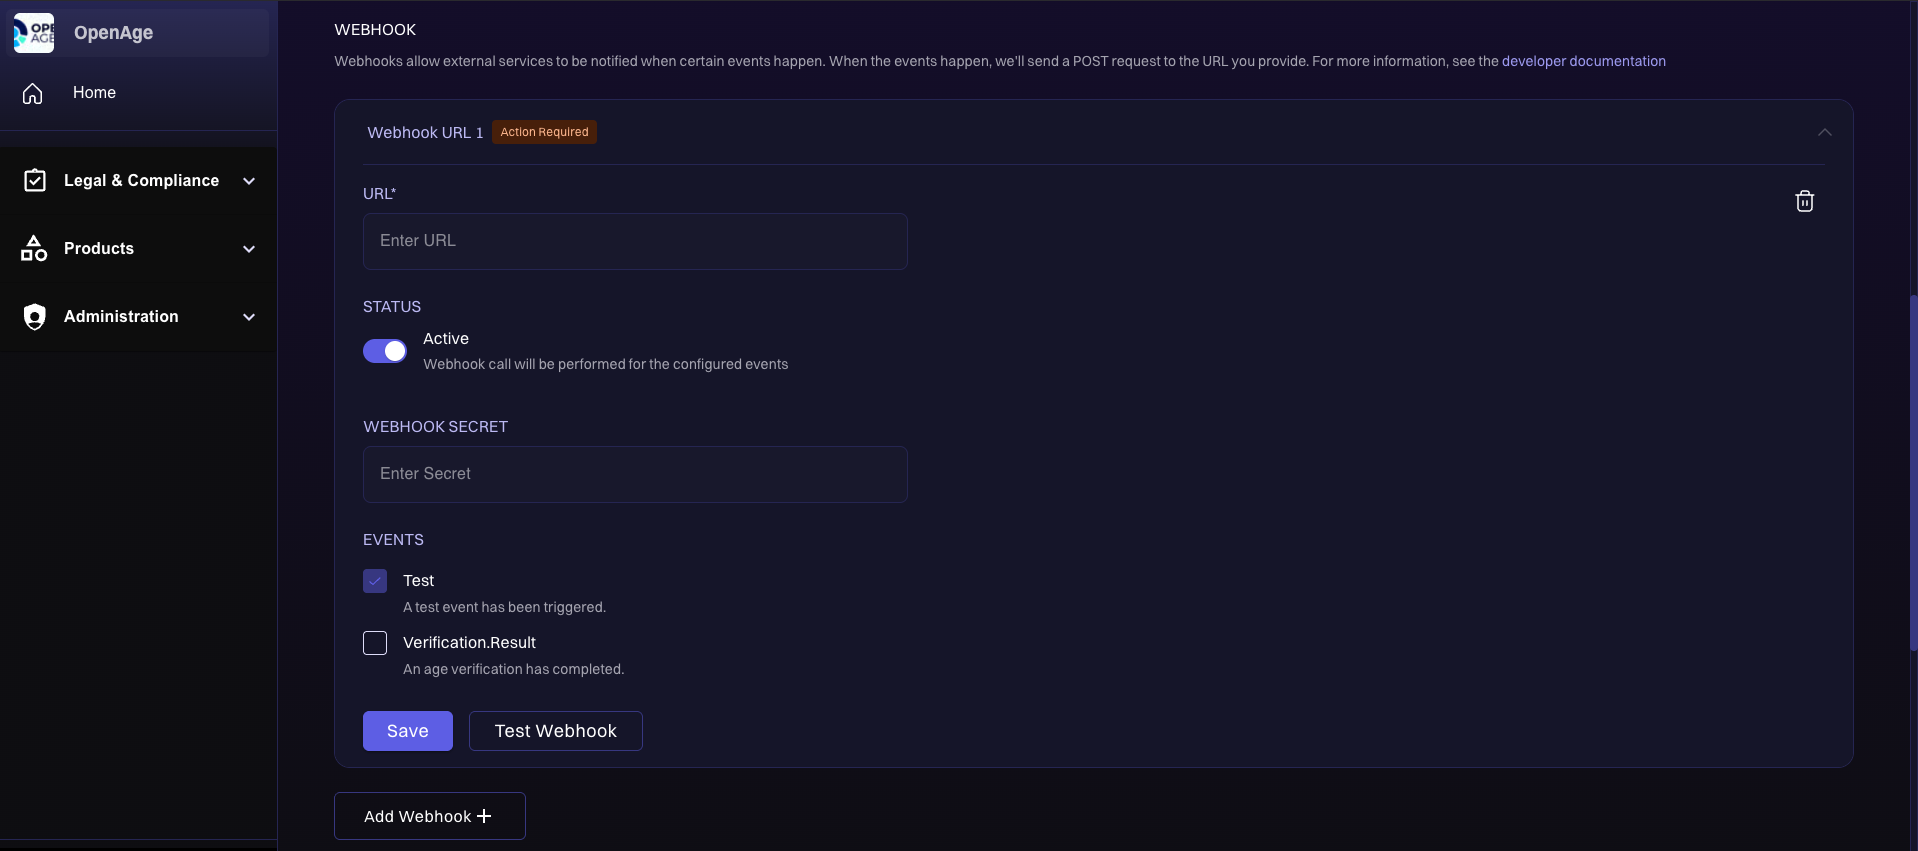Screen dimensions: 1918x851
Task: Collapse the Webhook URL 1 card
Action: (x=1824, y=131)
